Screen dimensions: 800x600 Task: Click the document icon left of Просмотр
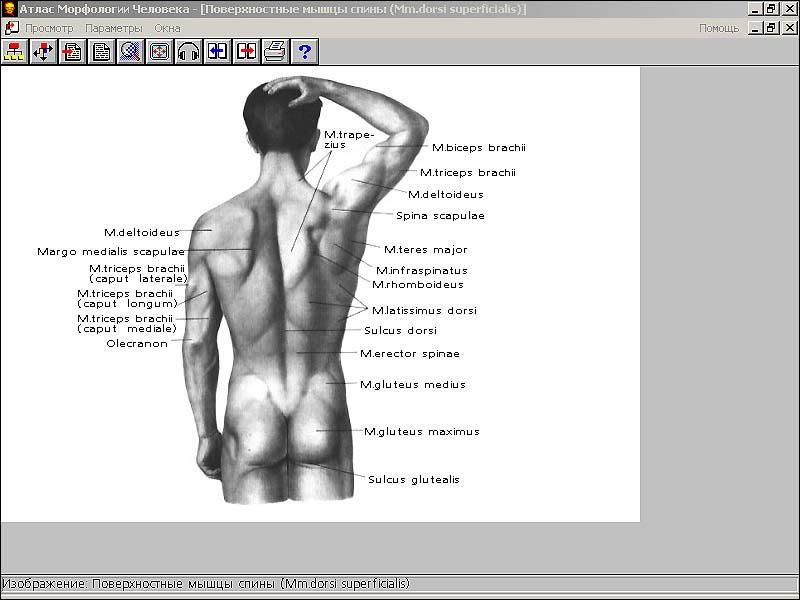(x=11, y=28)
